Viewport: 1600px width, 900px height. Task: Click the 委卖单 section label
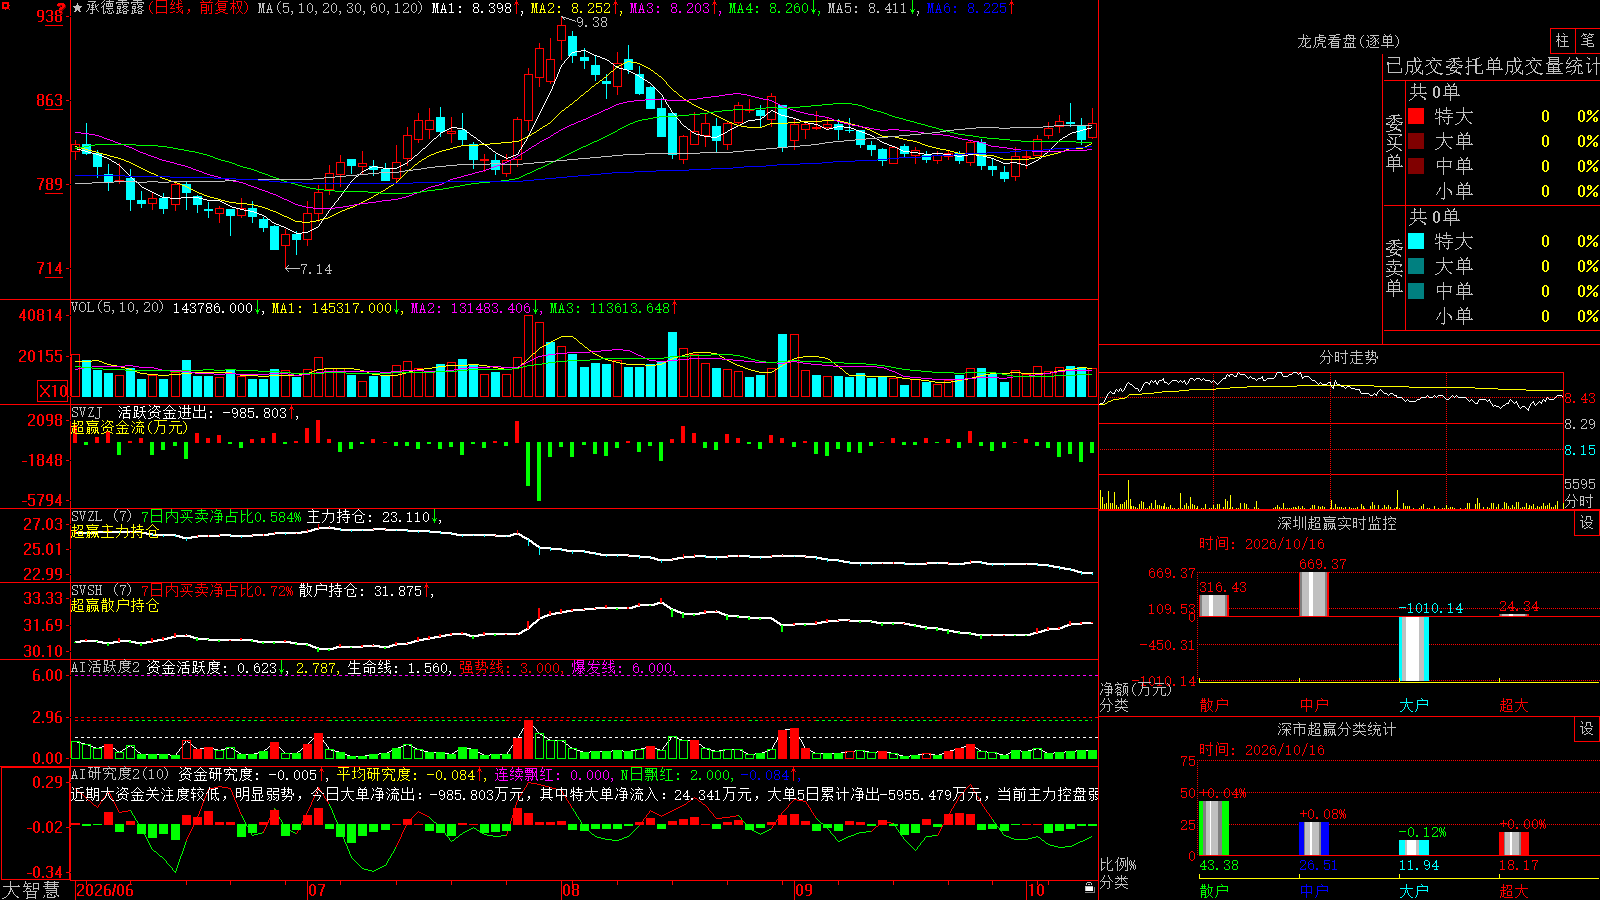pyautogui.click(x=1394, y=267)
